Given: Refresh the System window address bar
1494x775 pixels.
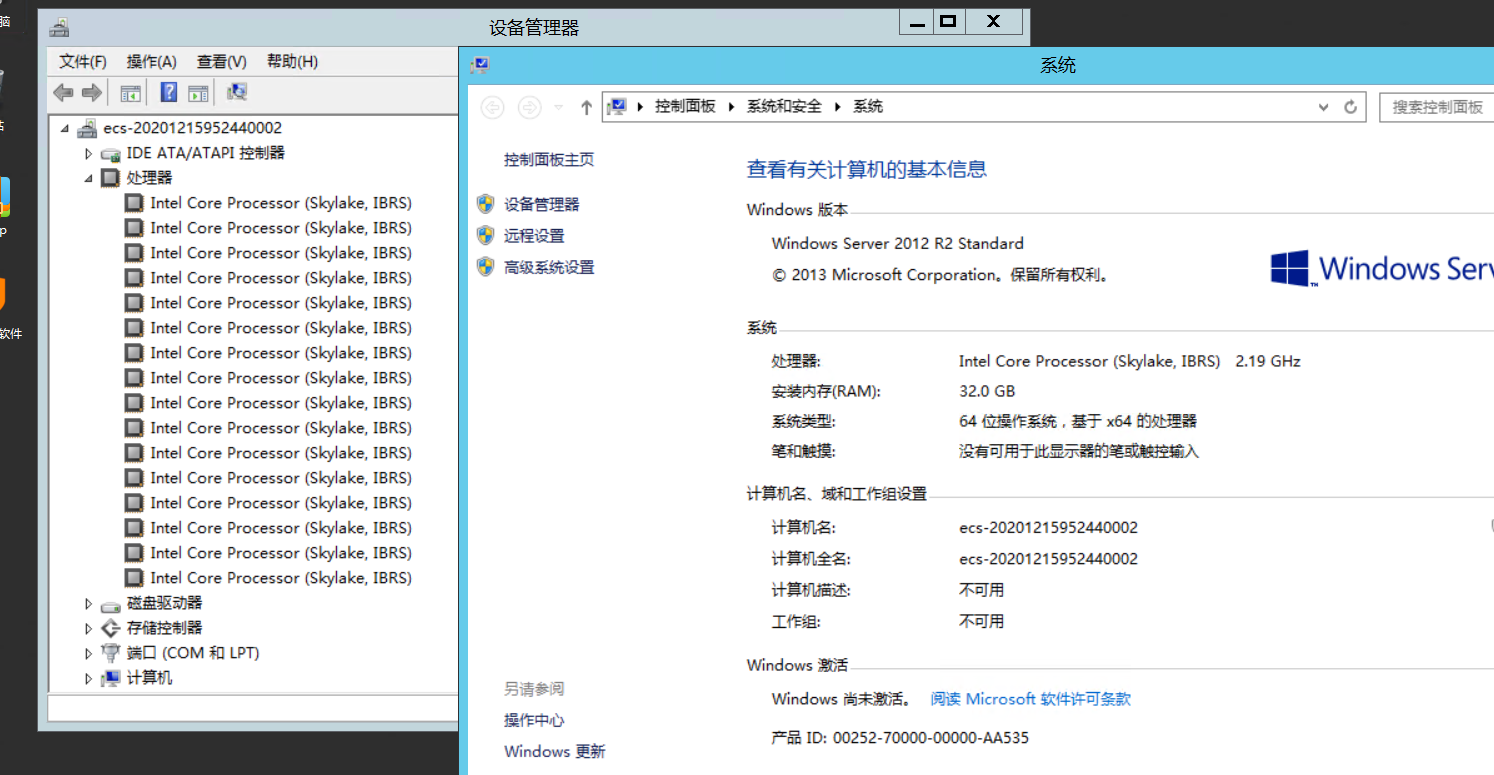Looking at the screenshot, I should (x=1350, y=107).
